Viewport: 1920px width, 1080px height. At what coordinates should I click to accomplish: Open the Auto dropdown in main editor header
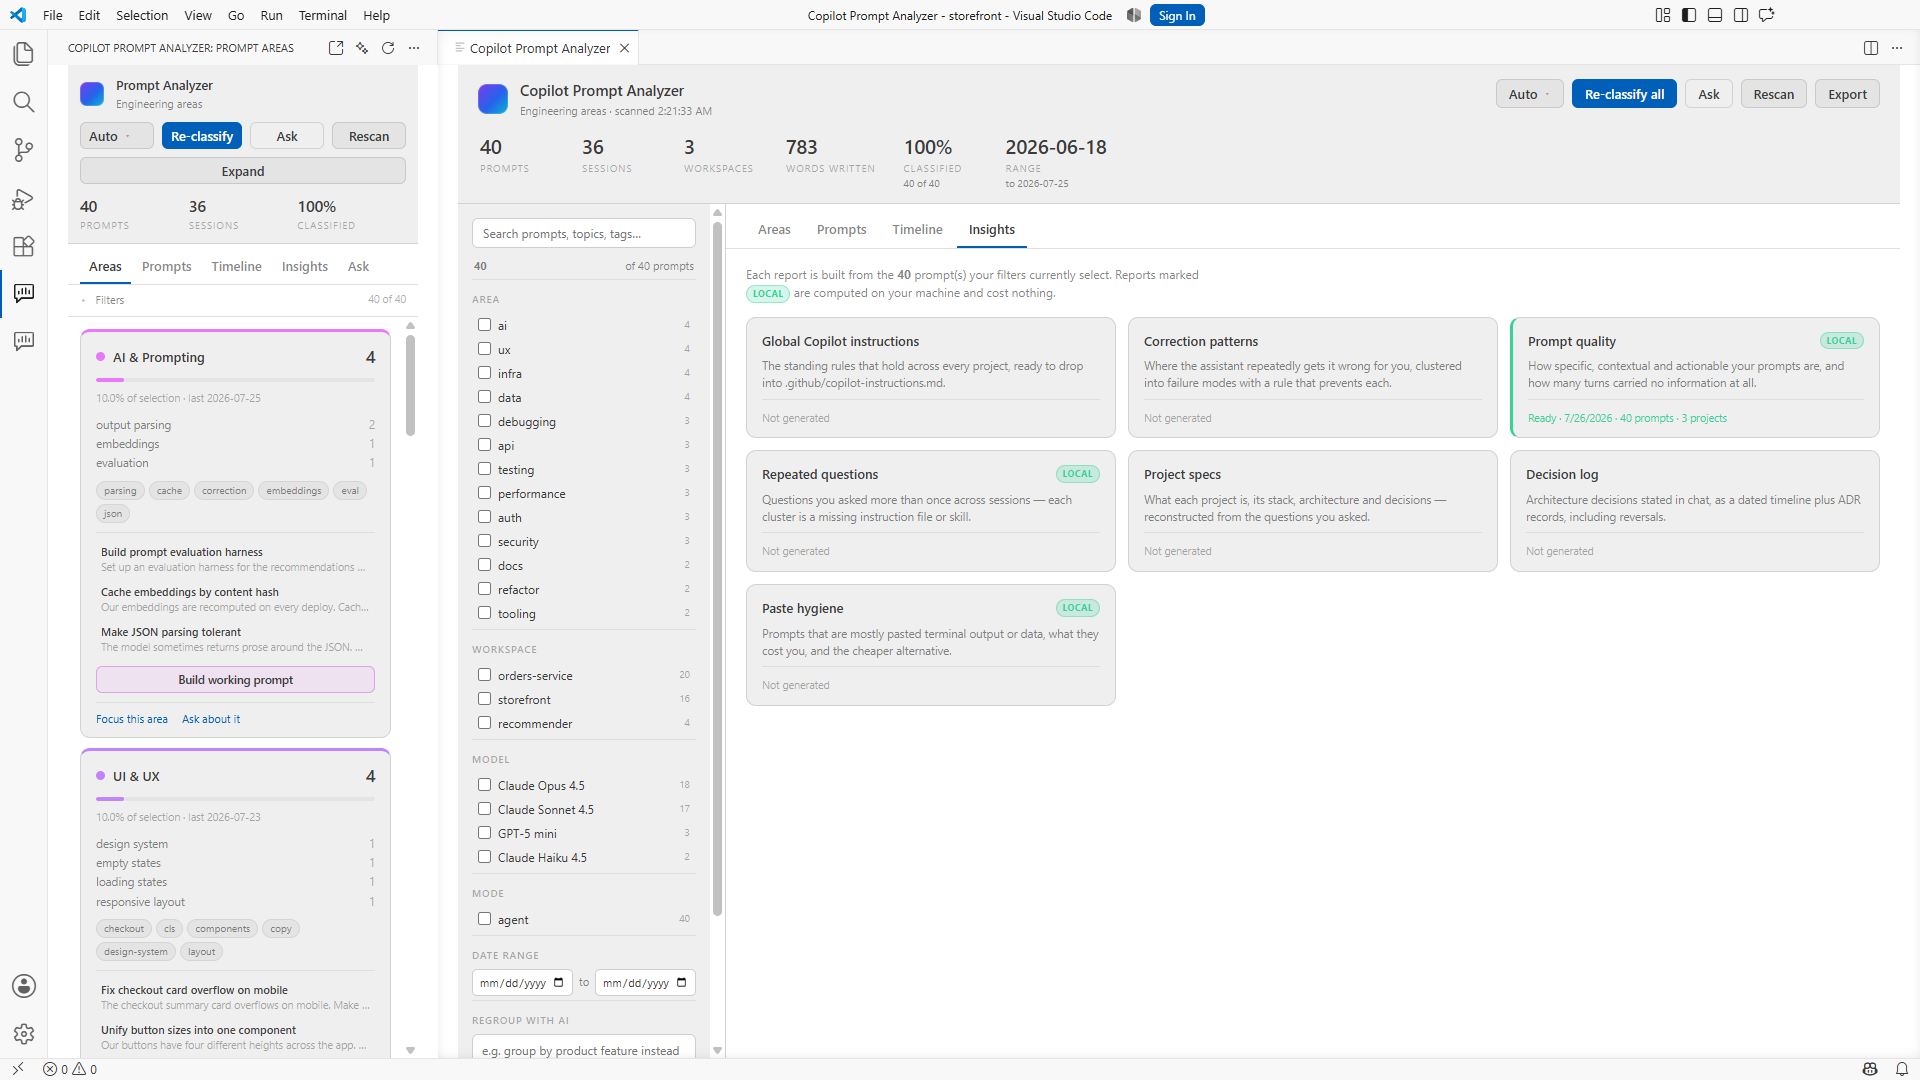(x=1529, y=94)
